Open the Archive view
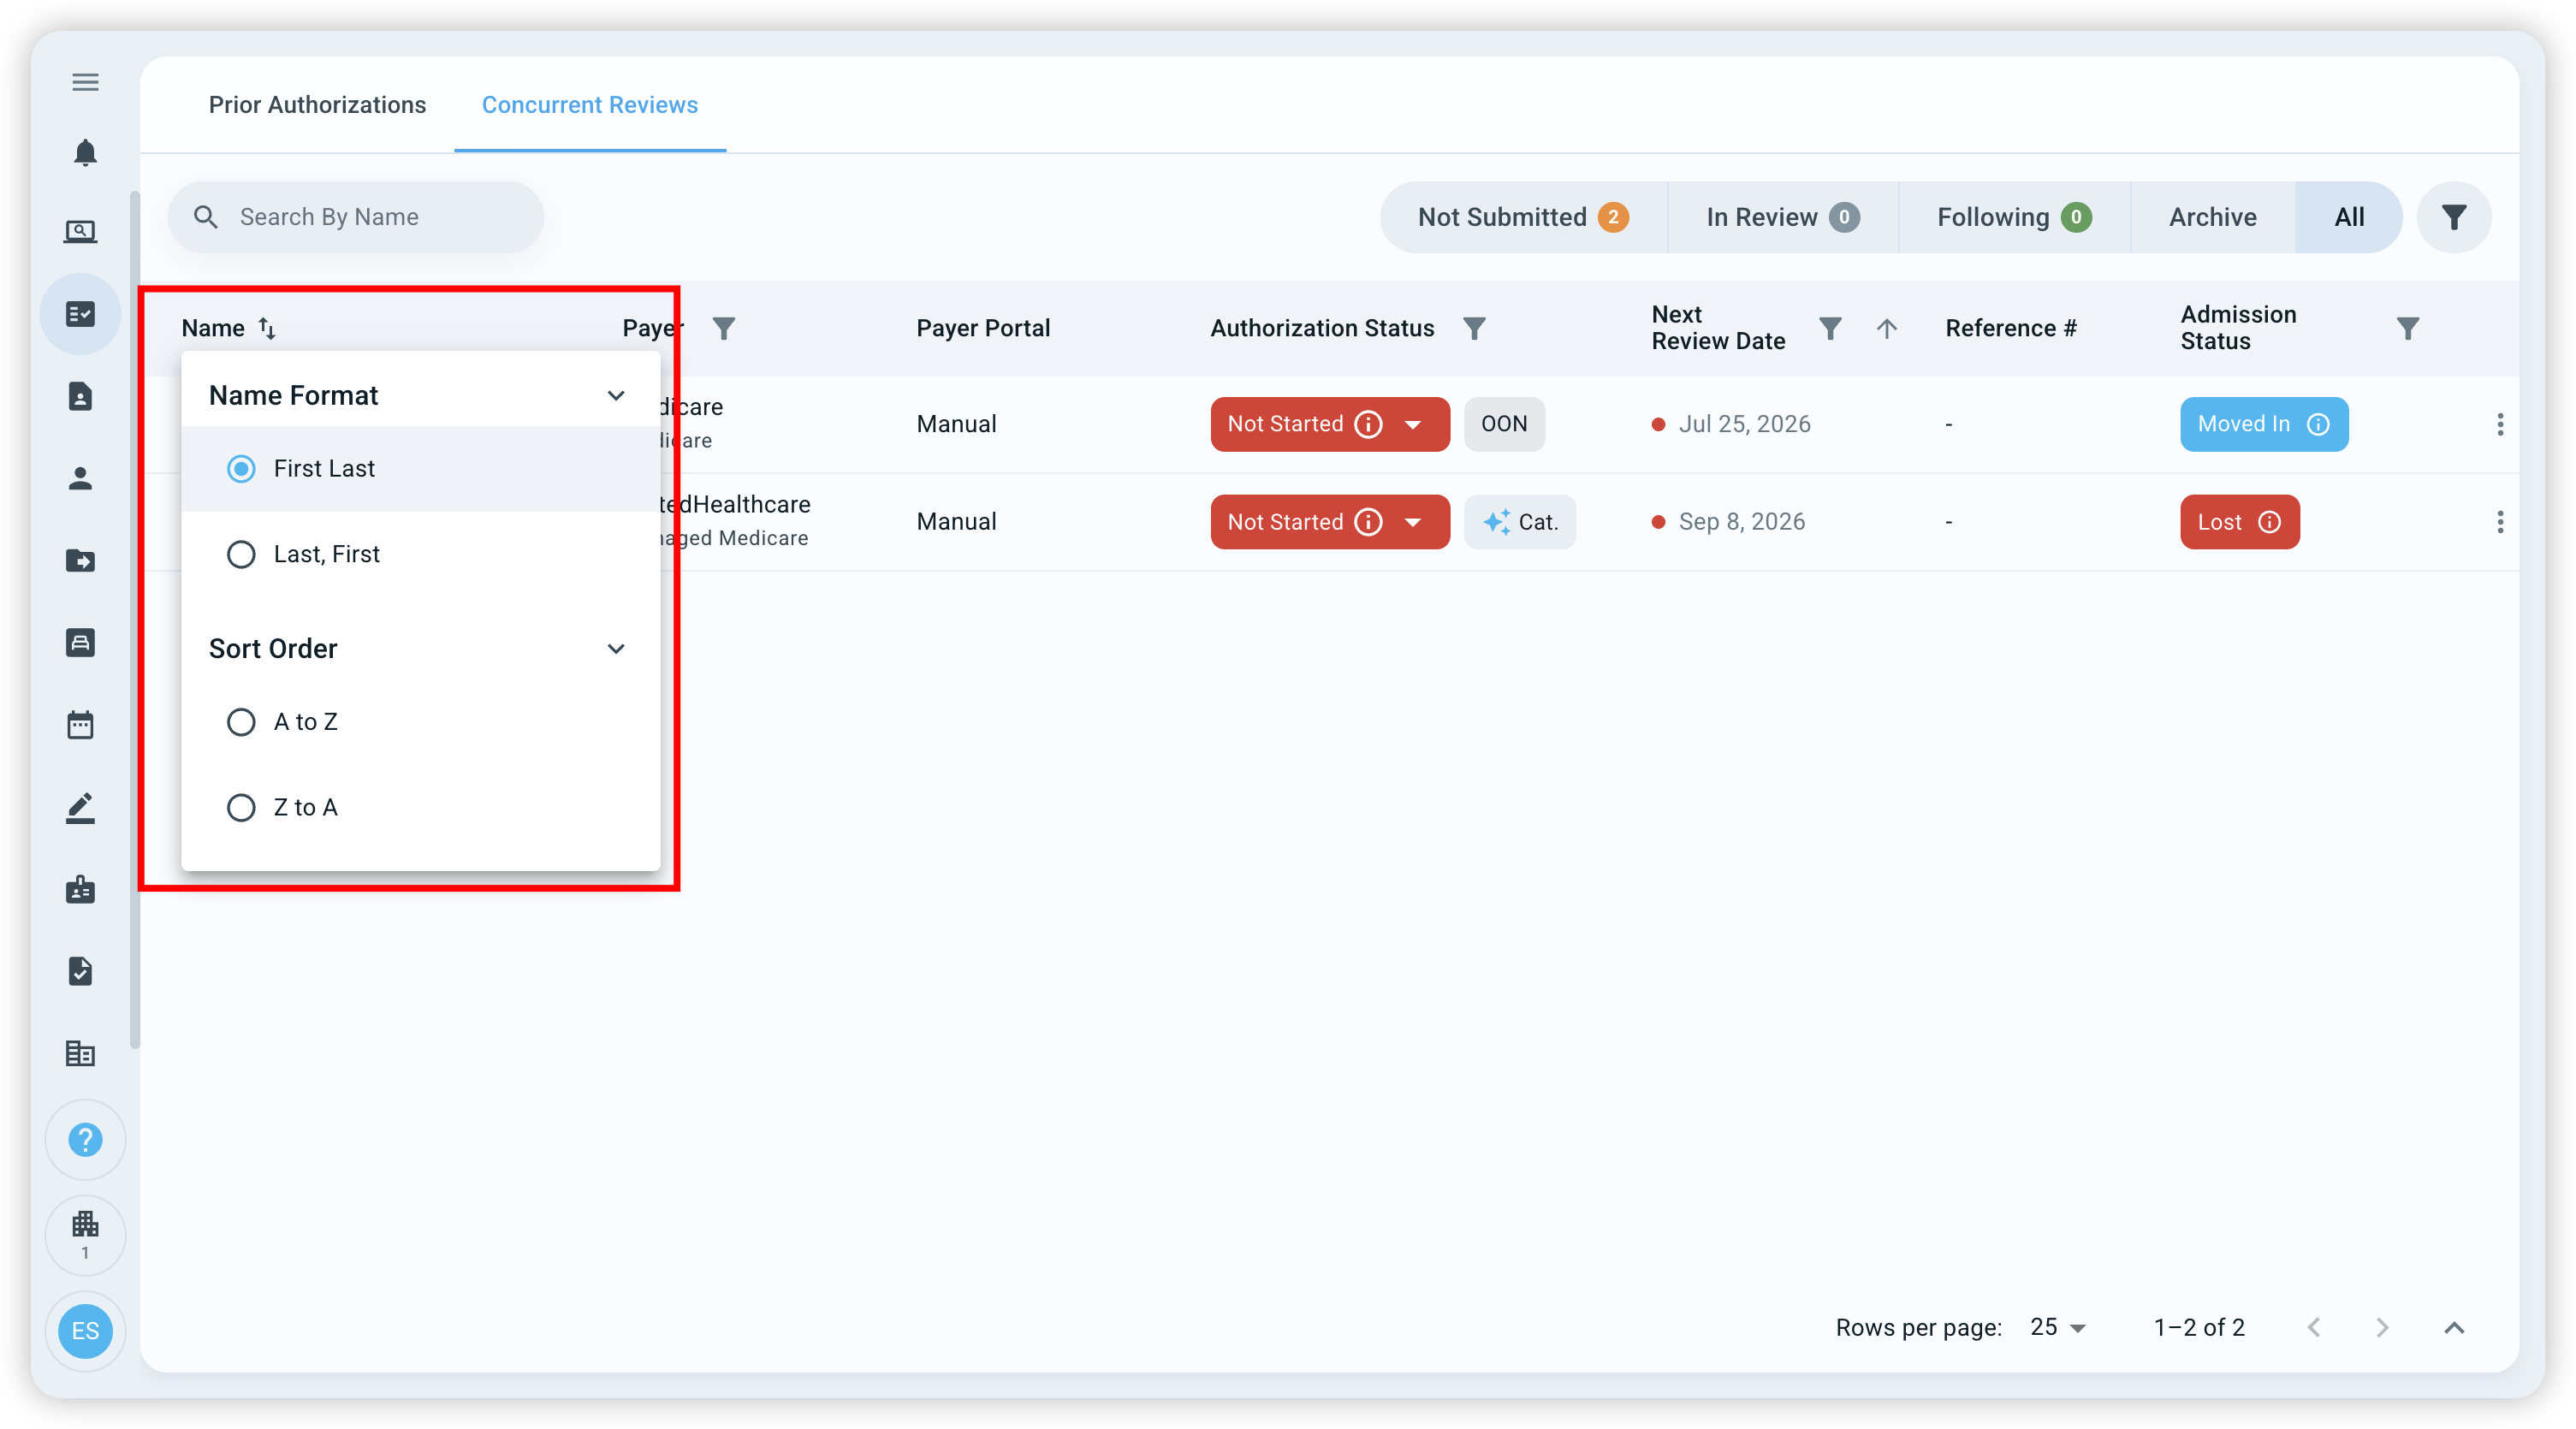 pos(2212,217)
